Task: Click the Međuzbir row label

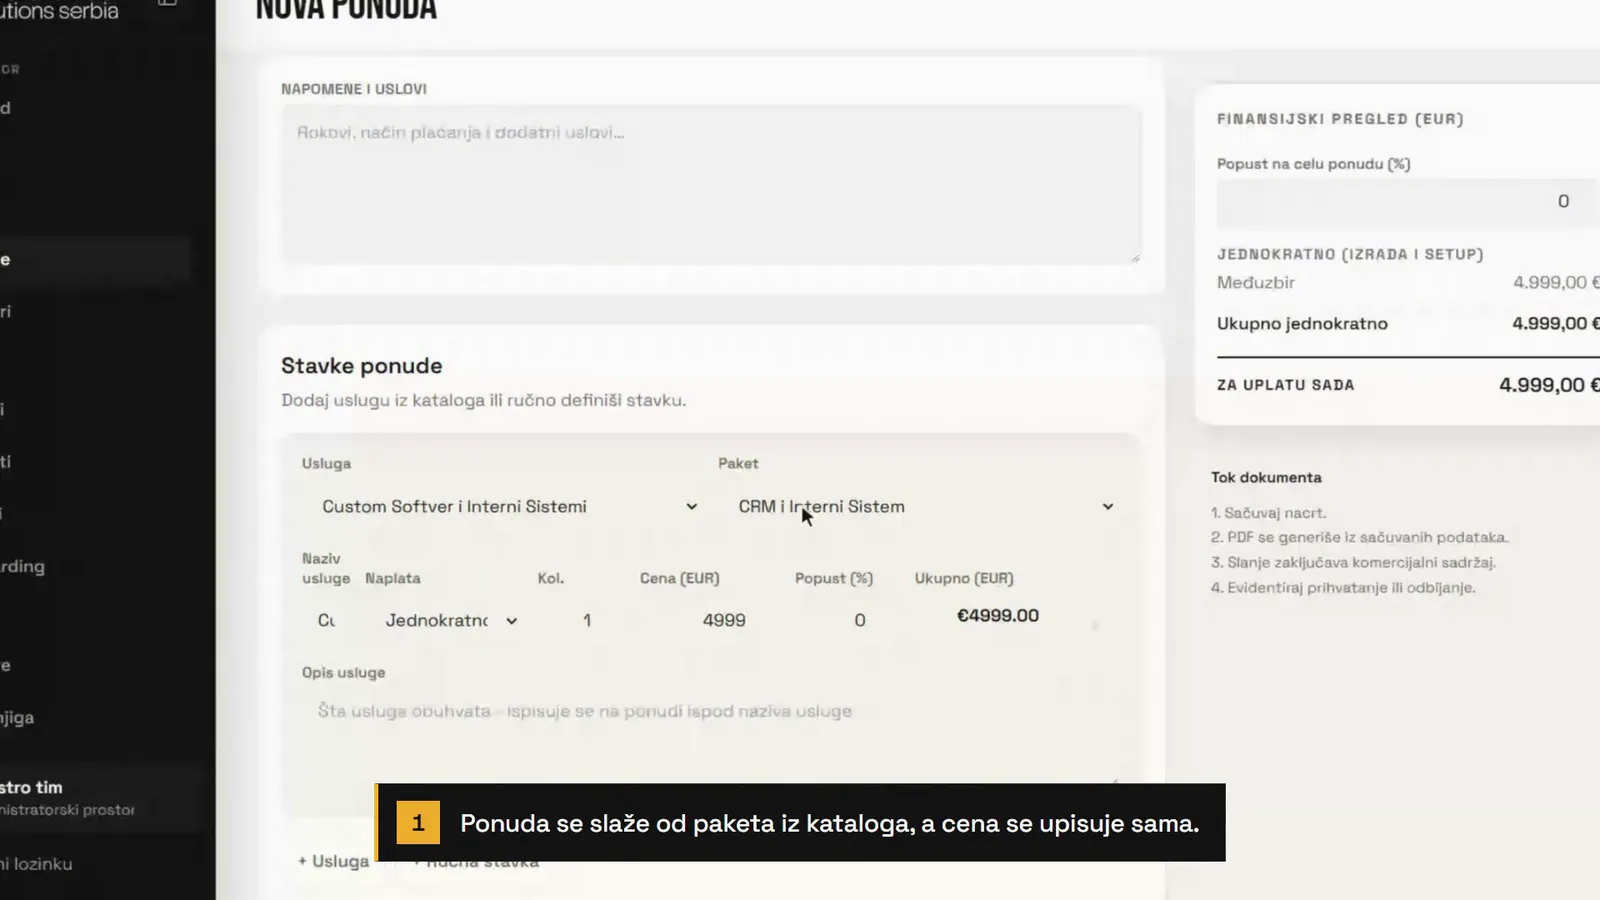Action: 1256,283
